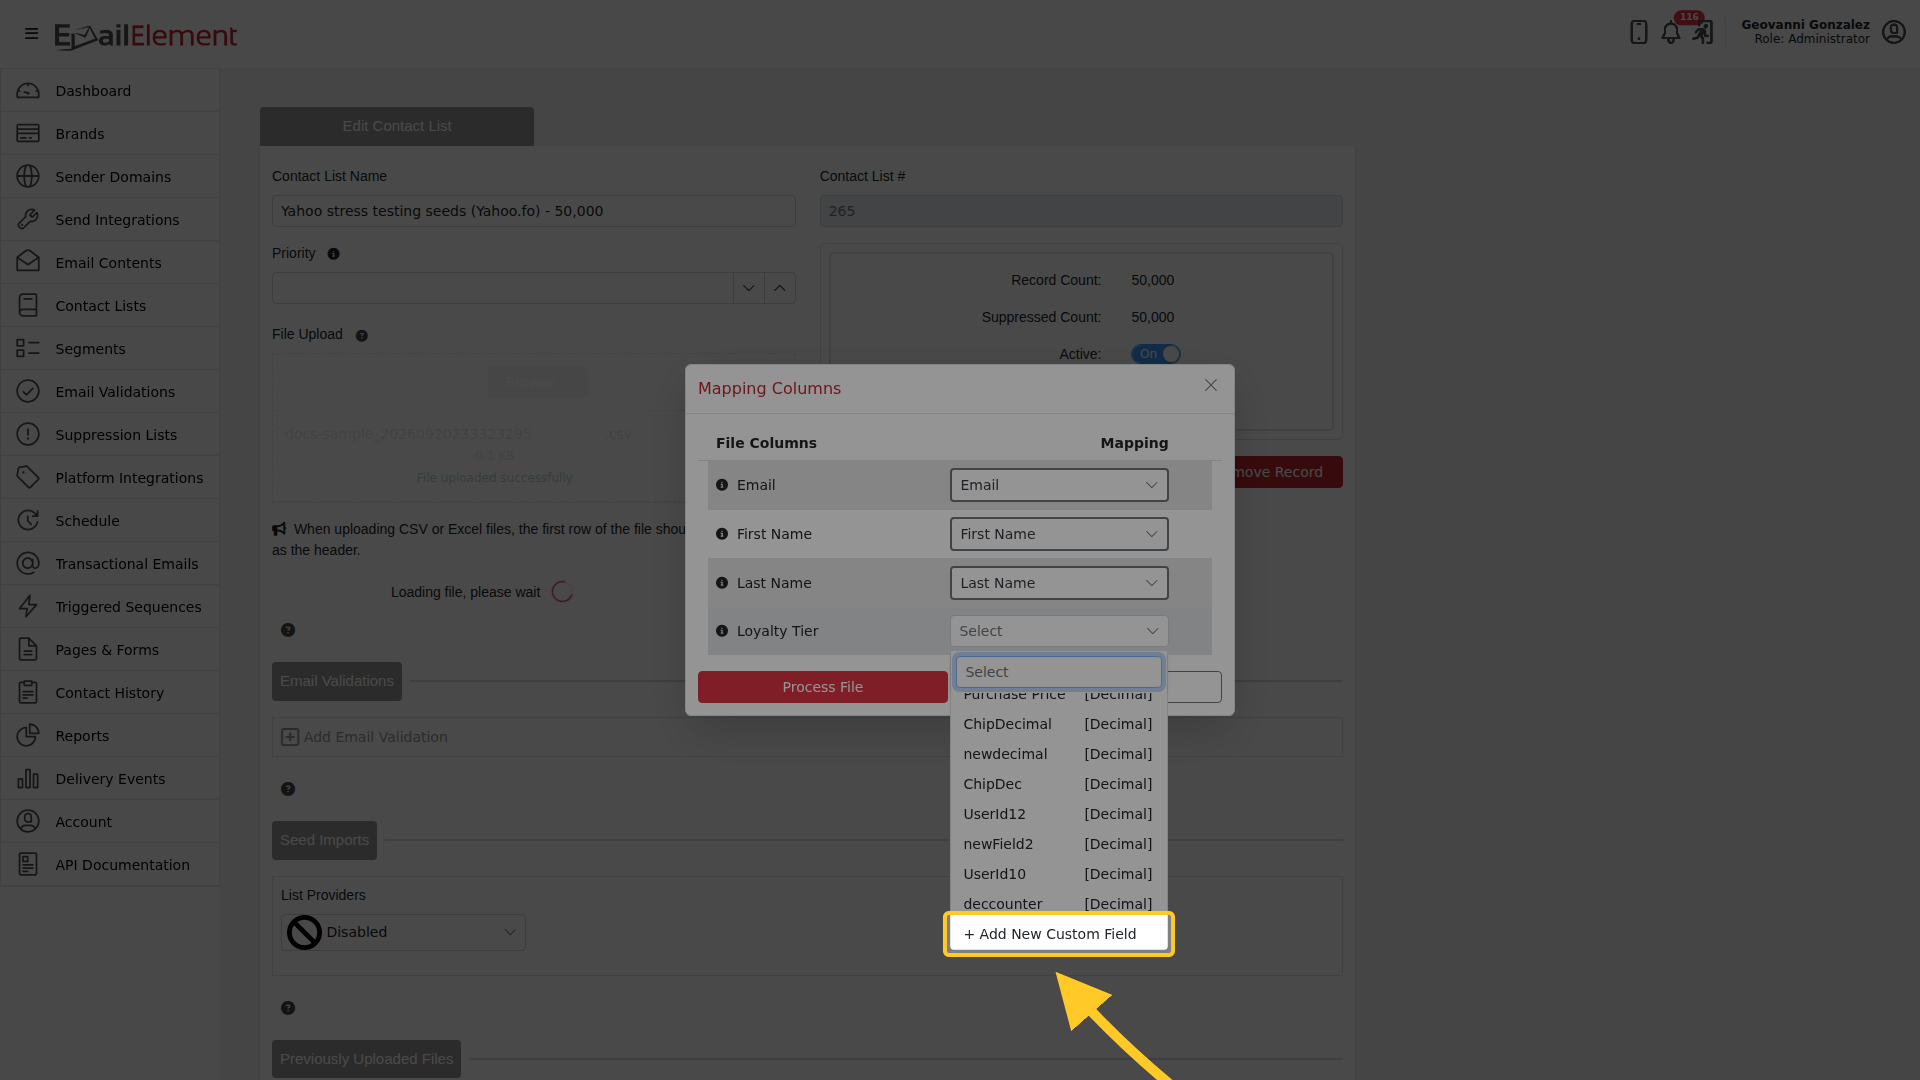Click the Delivery Events bar chart icon
Viewport: 1920px width, 1080px height.
coord(28,779)
